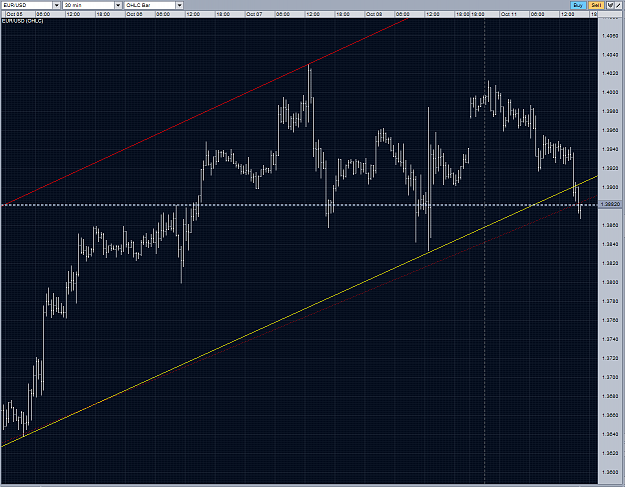Screen dimensions: 625x487
Task: Open the OHLC Bar chart type dropdown arrow
Action: coord(180,5)
